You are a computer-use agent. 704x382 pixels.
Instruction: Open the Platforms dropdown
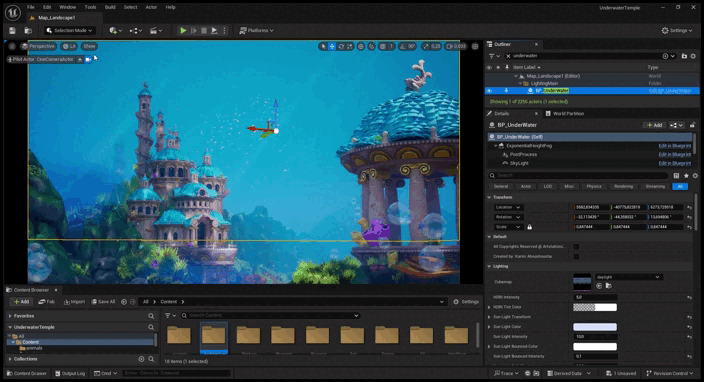point(256,31)
